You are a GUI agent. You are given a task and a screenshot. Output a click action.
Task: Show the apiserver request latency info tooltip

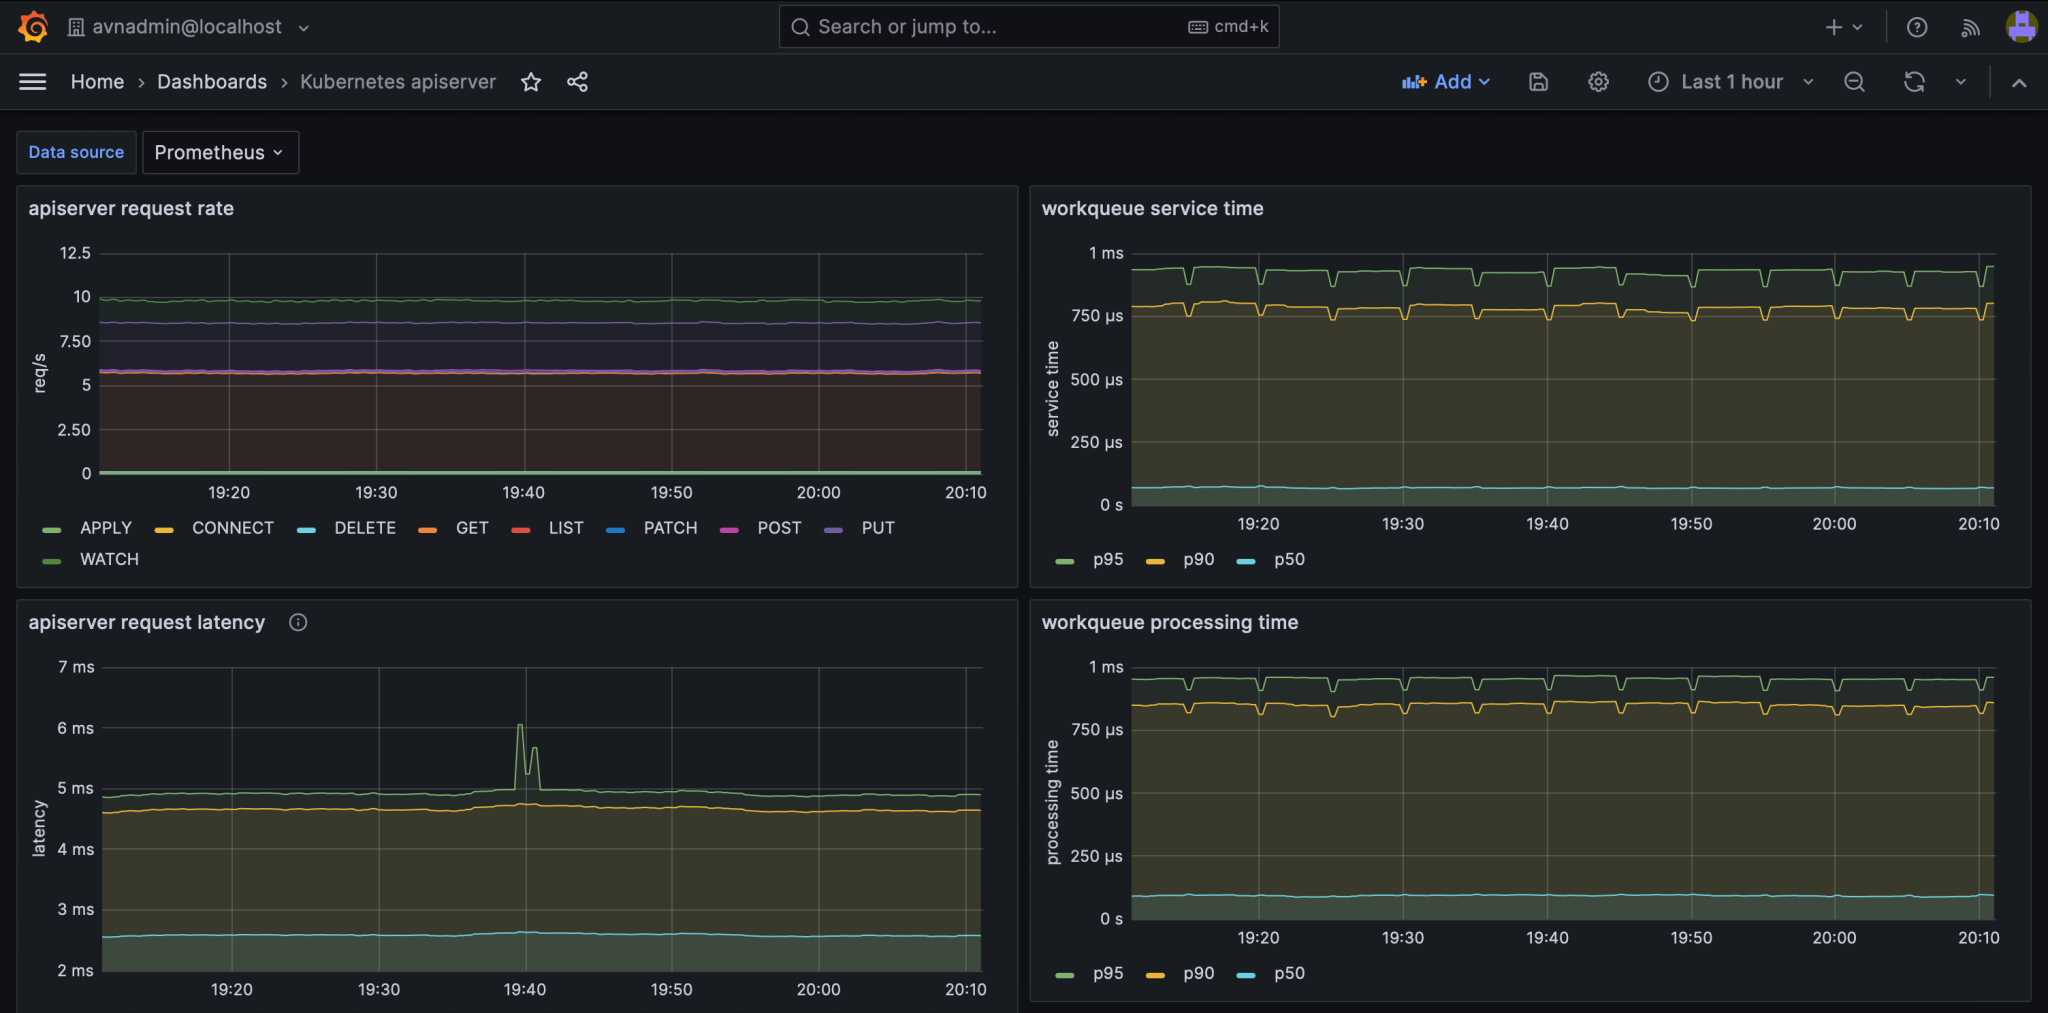click(x=297, y=622)
